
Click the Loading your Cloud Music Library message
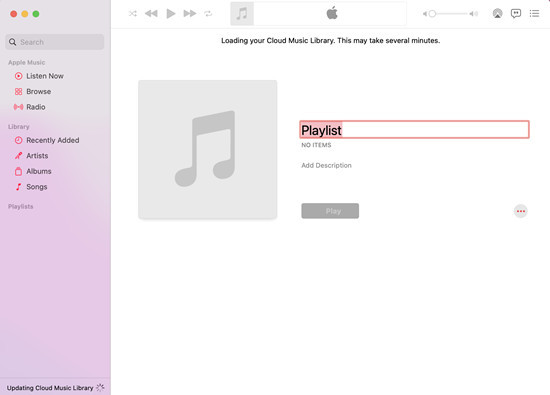[330, 41]
